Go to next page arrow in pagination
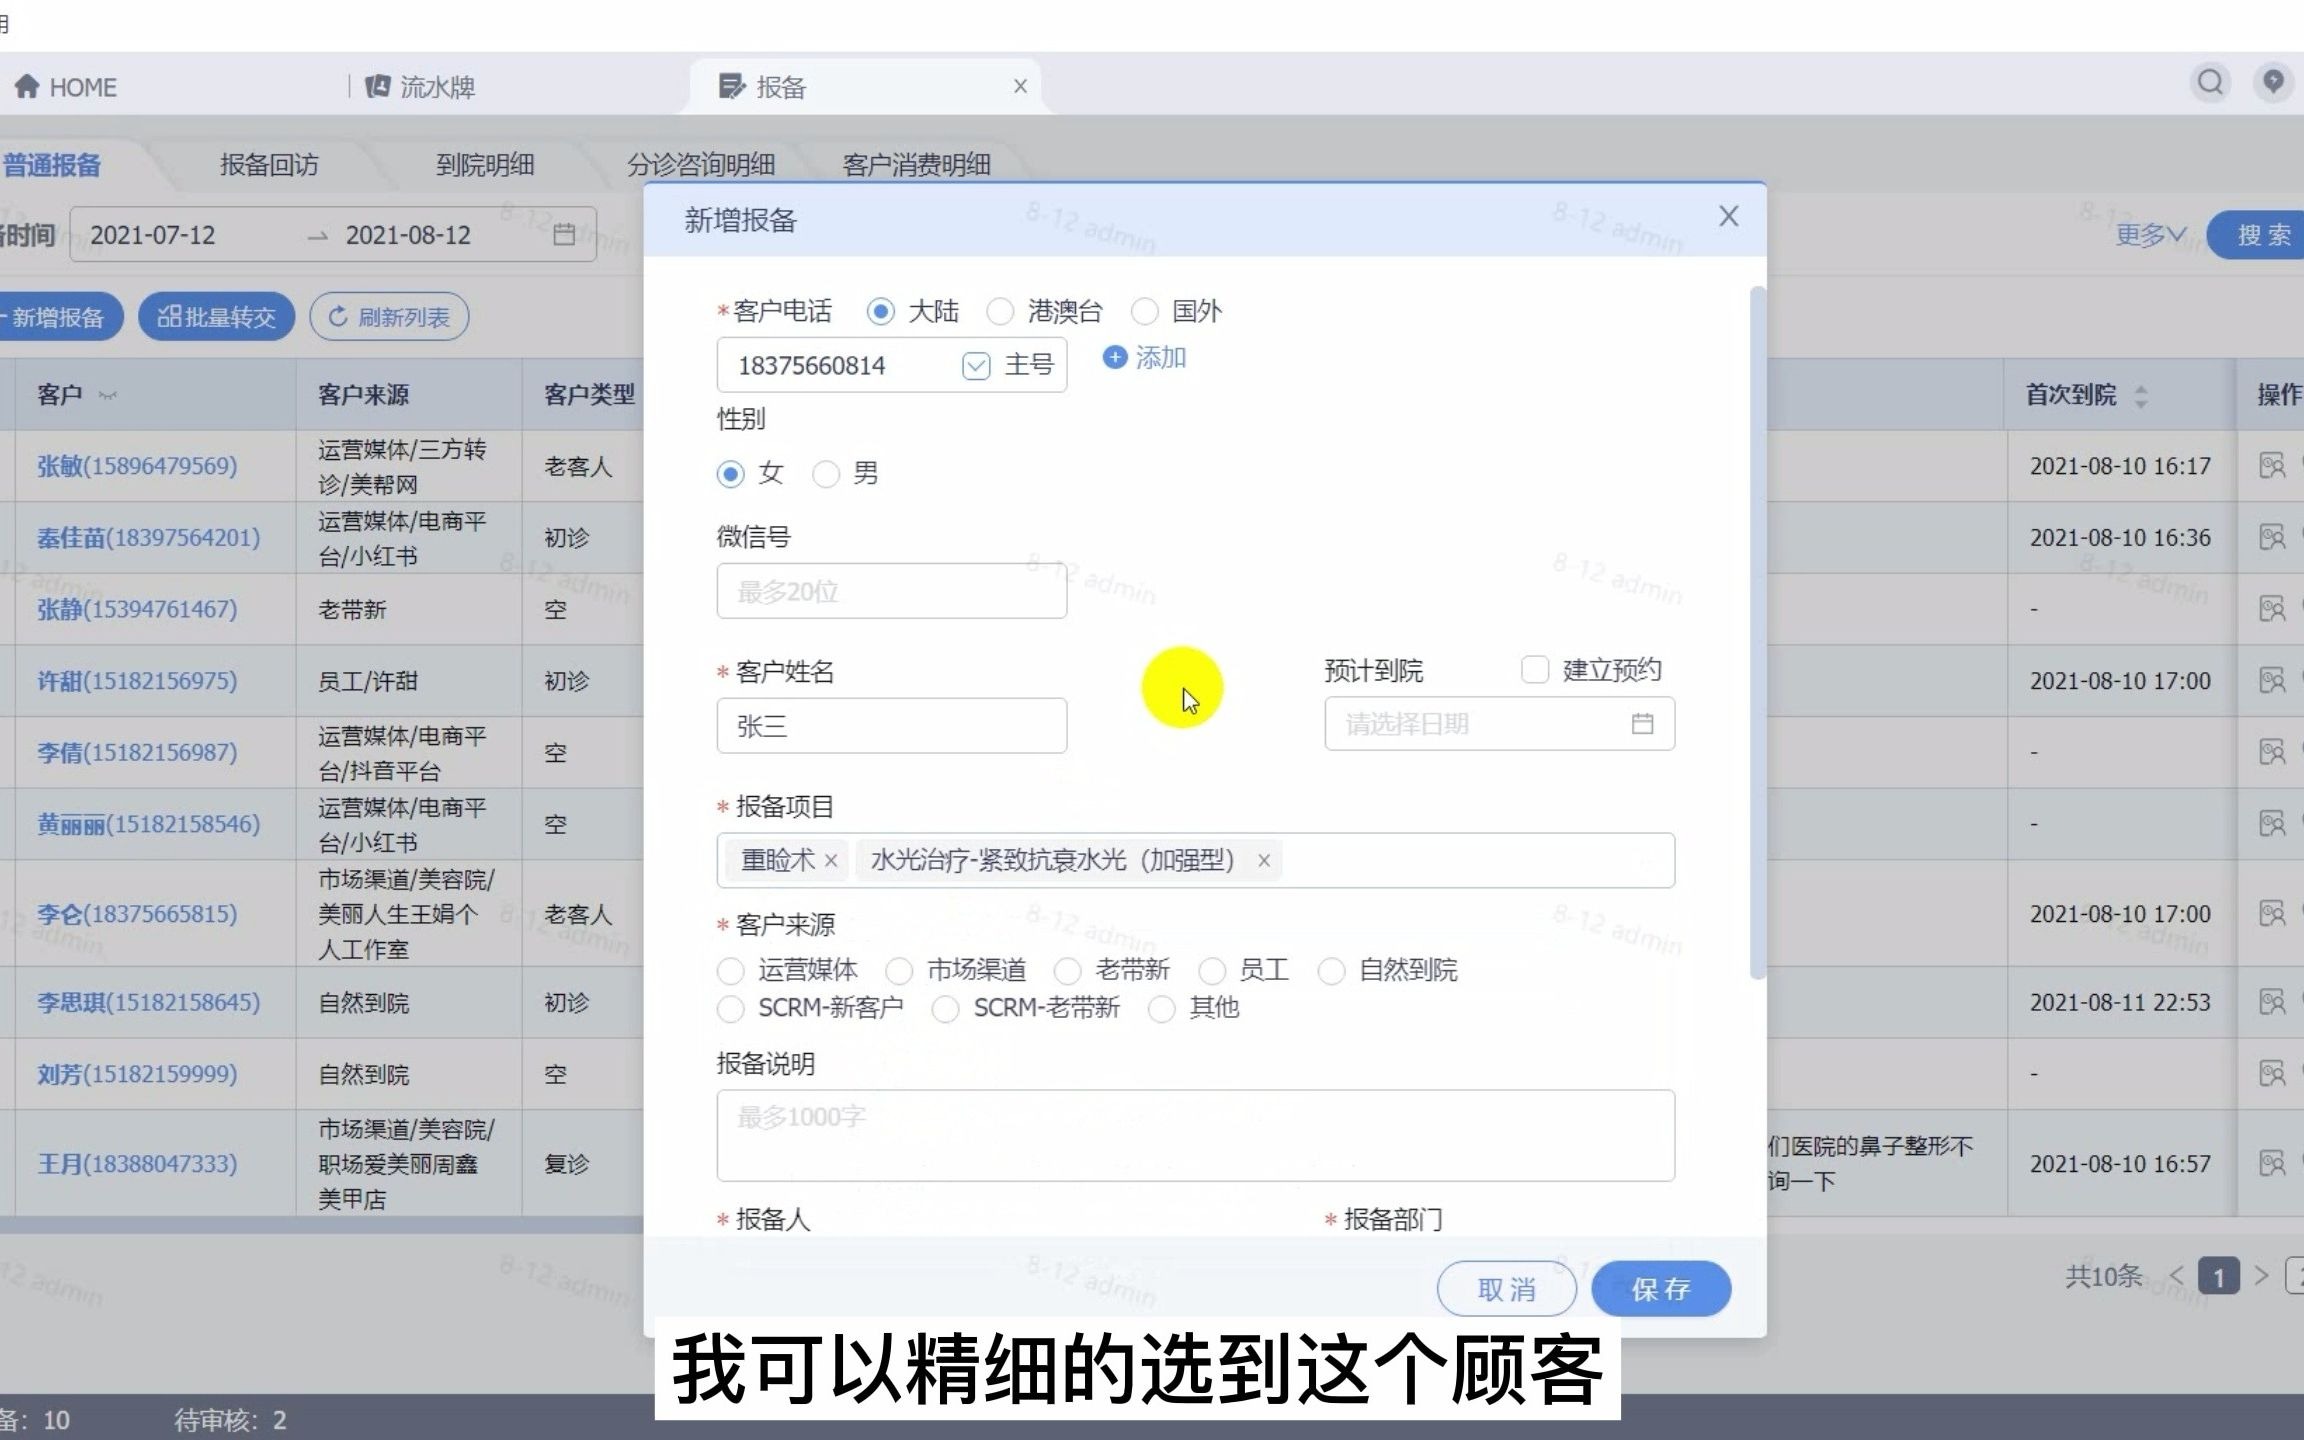2304x1440 pixels. tap(2261, 1276)
